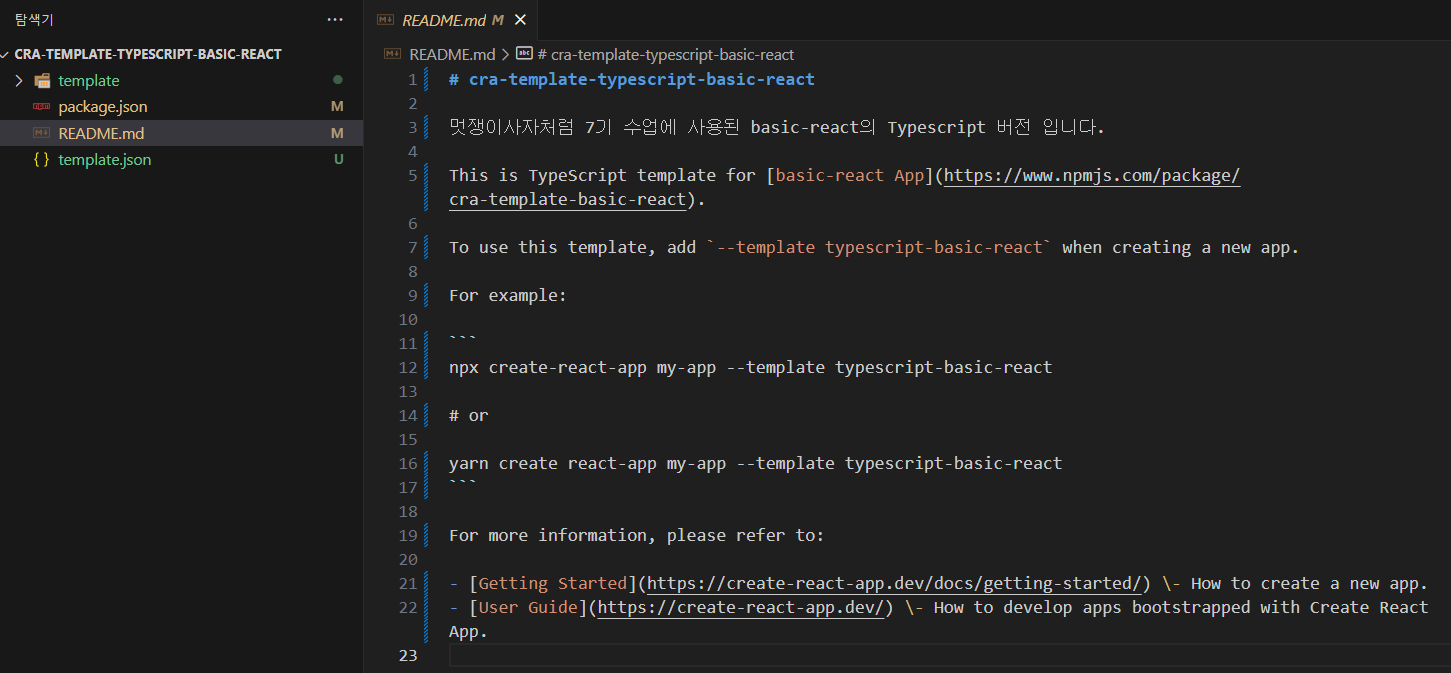
Task: Open template.json file
Action: coord(105,159)
